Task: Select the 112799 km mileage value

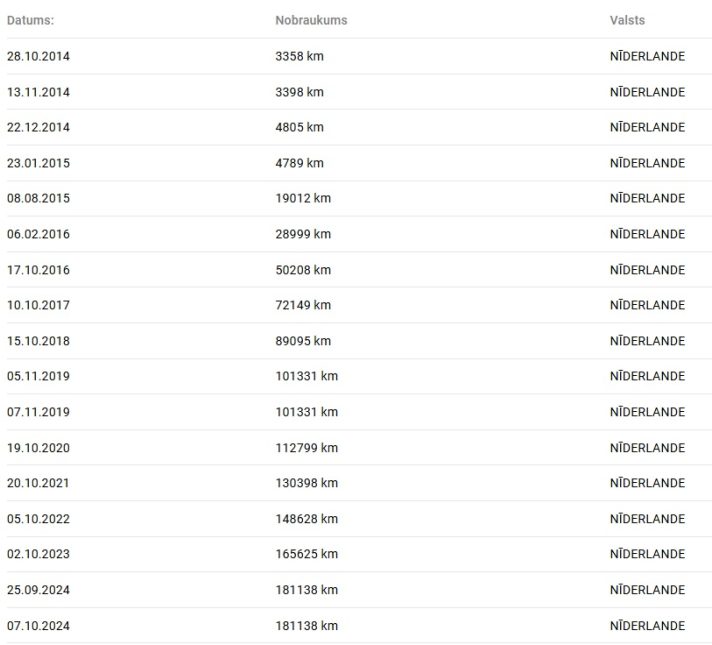Action: click(307, 448)
